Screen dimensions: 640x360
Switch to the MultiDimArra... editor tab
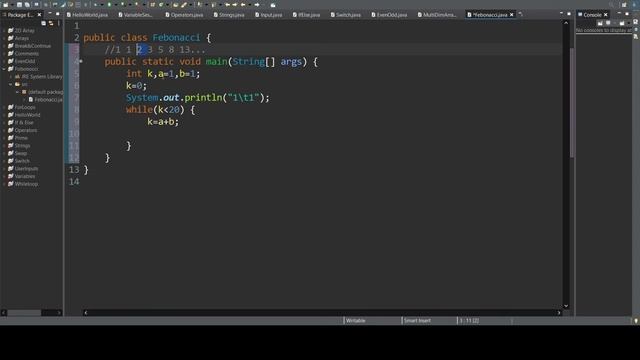pos(437,15)
